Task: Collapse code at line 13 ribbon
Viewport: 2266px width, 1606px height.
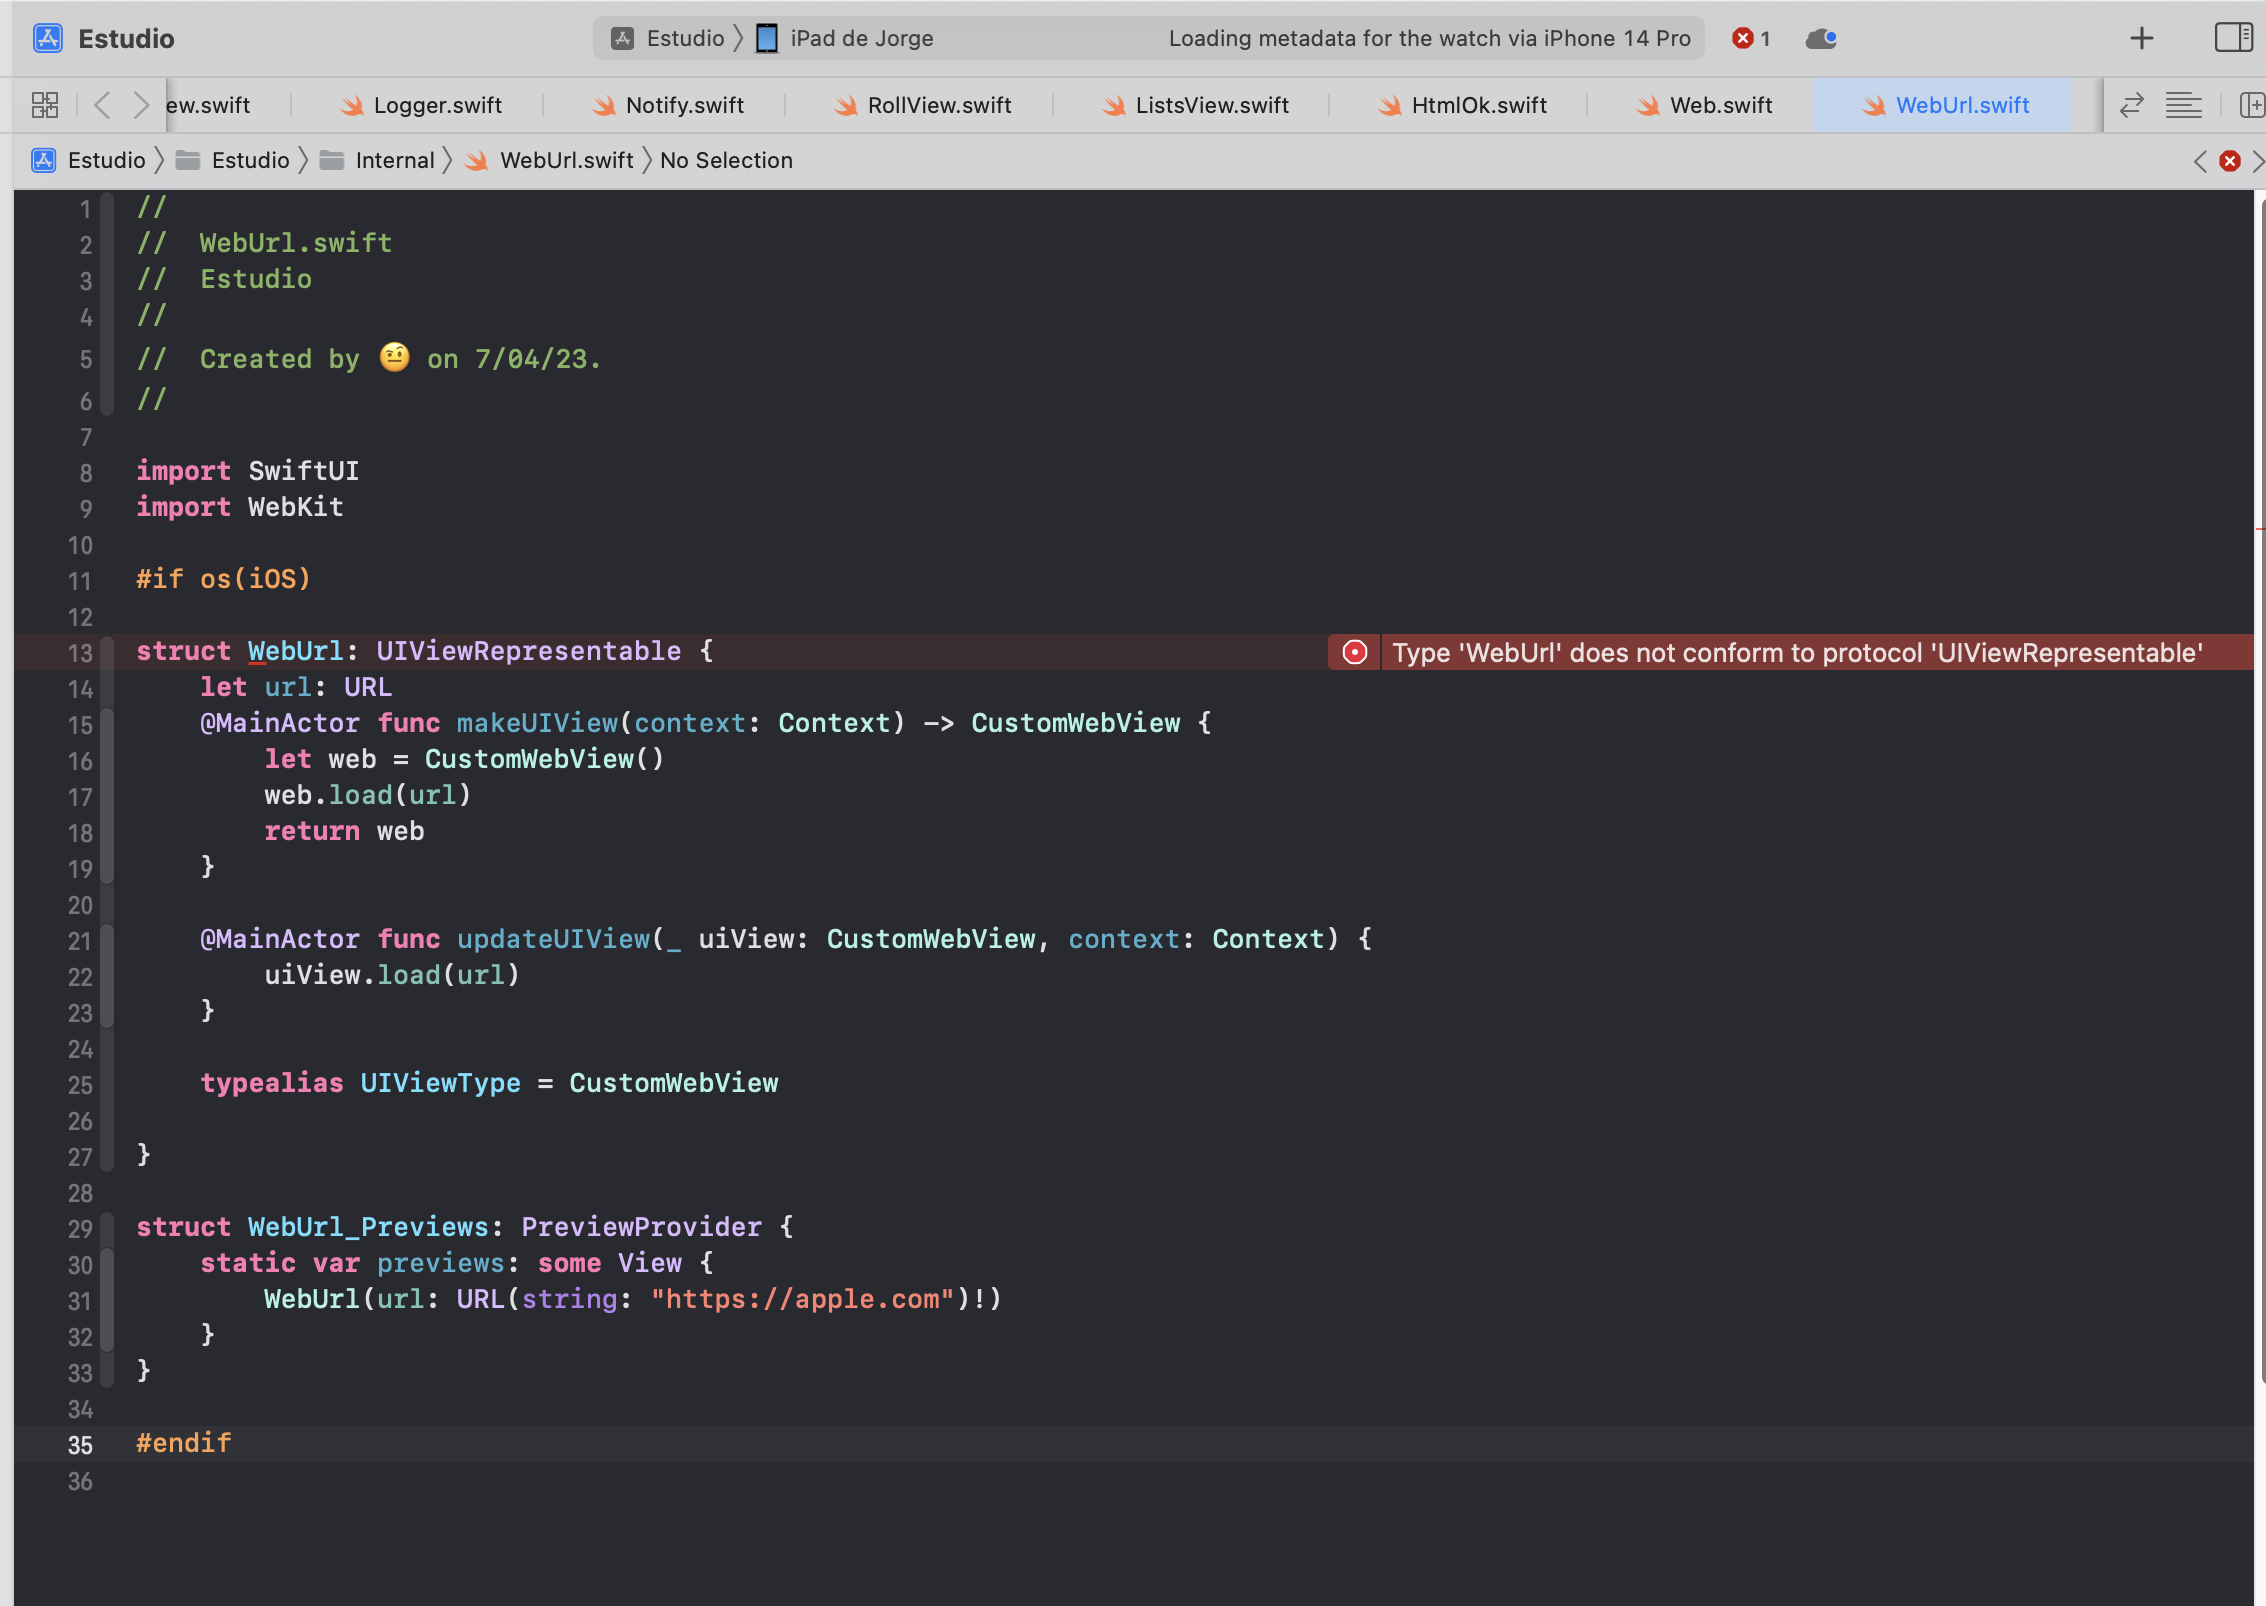Action: 108,652
